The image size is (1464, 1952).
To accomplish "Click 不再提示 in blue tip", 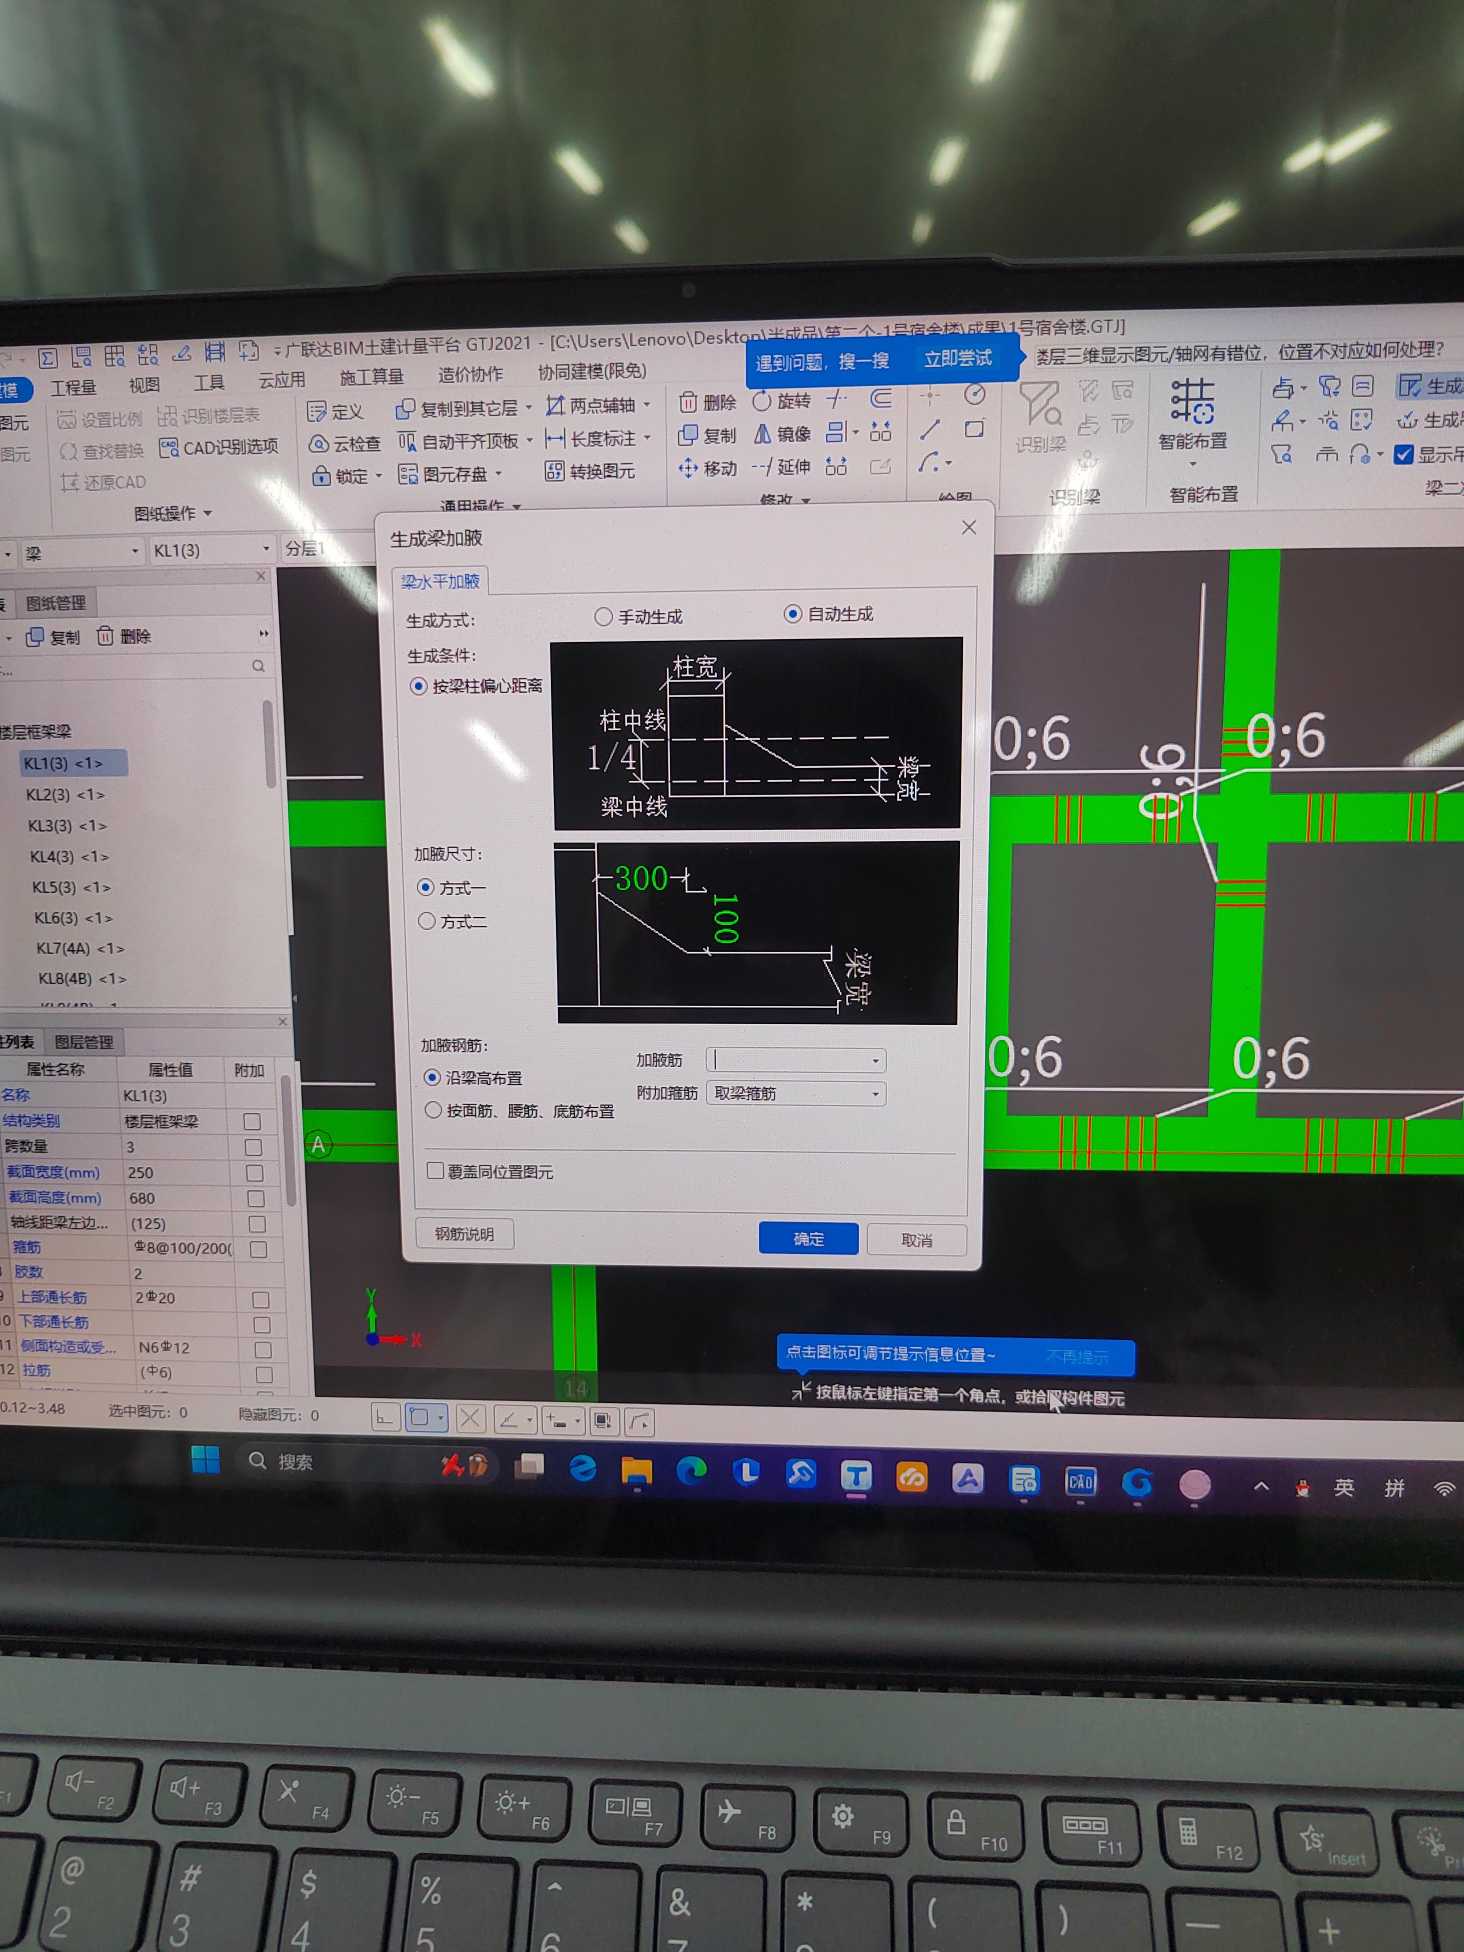I will 1077,1357.
